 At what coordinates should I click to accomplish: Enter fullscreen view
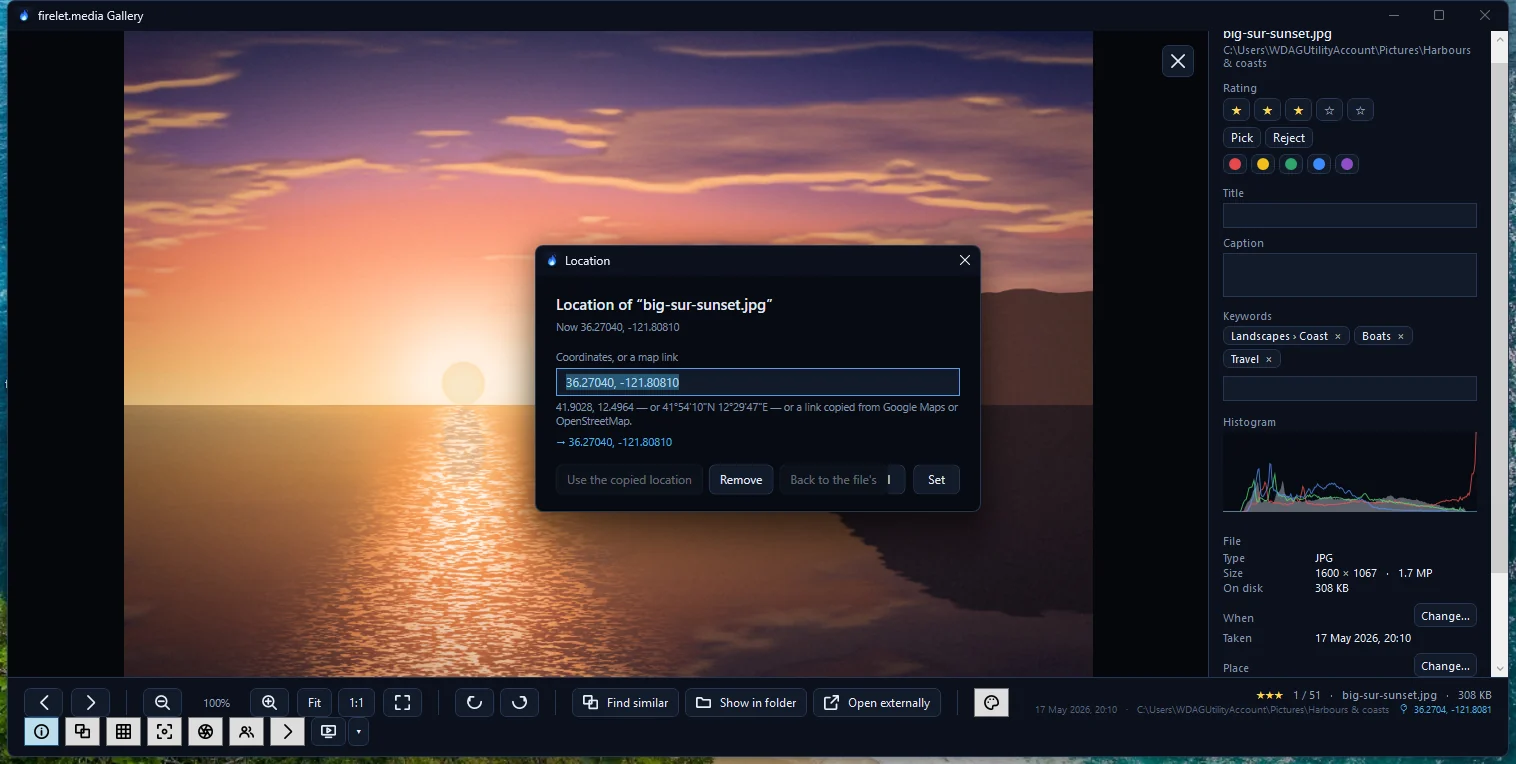point(402,703)
